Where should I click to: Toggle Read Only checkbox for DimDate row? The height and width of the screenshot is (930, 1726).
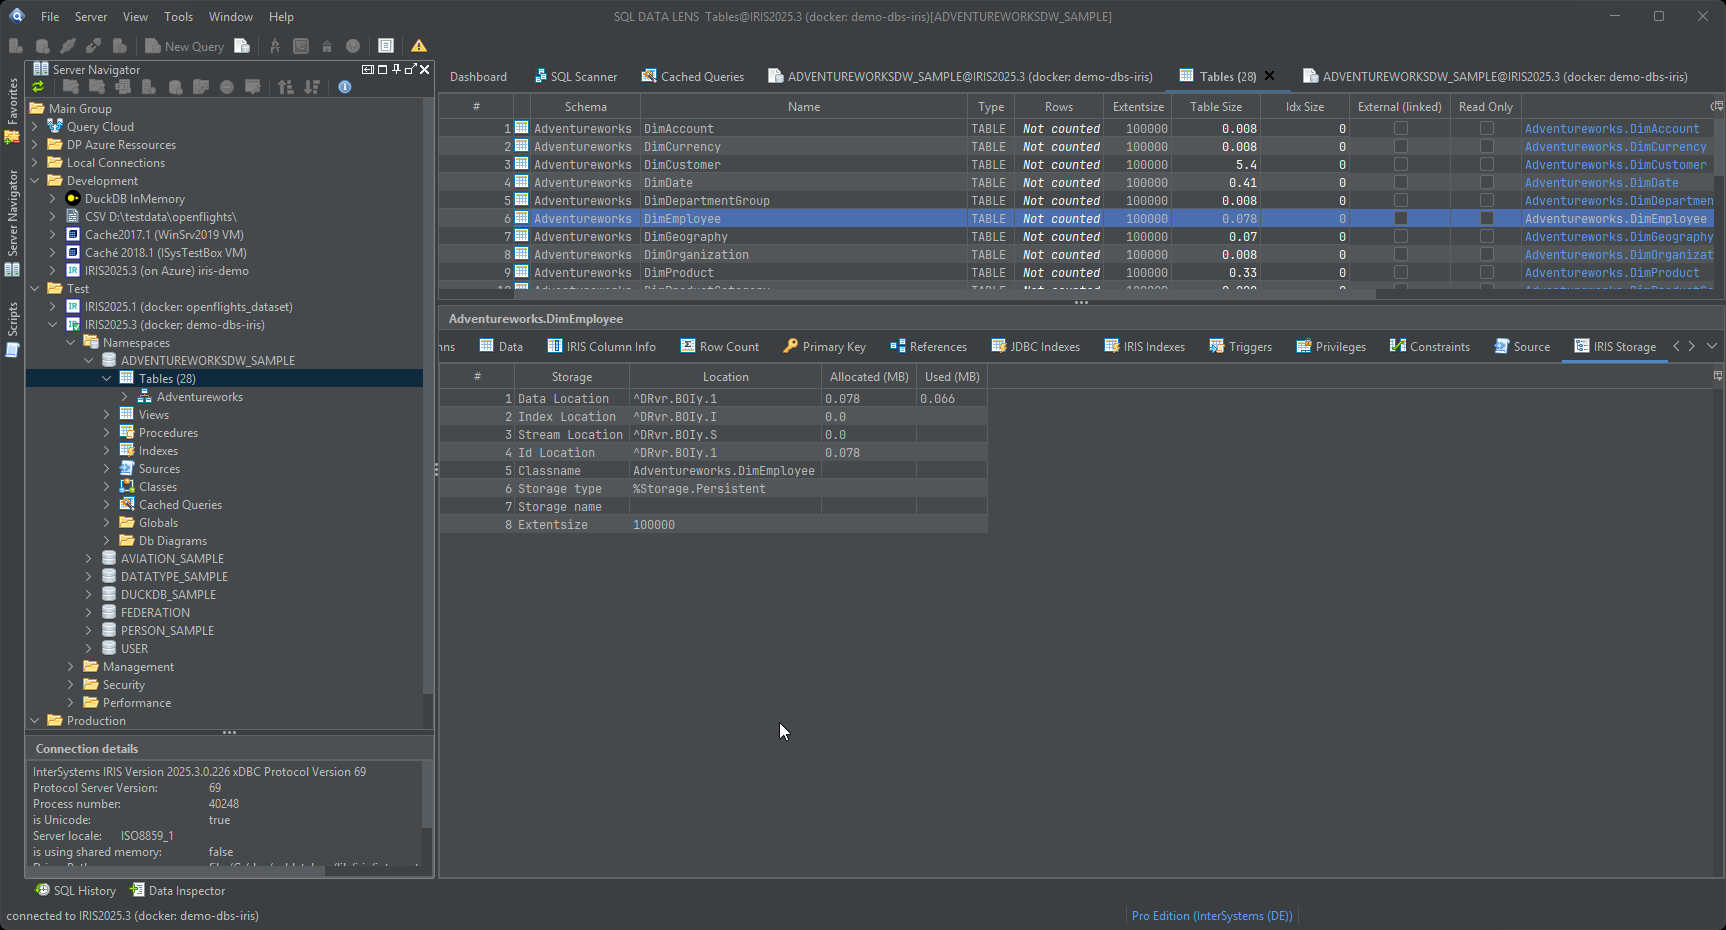pos(1487,182)
